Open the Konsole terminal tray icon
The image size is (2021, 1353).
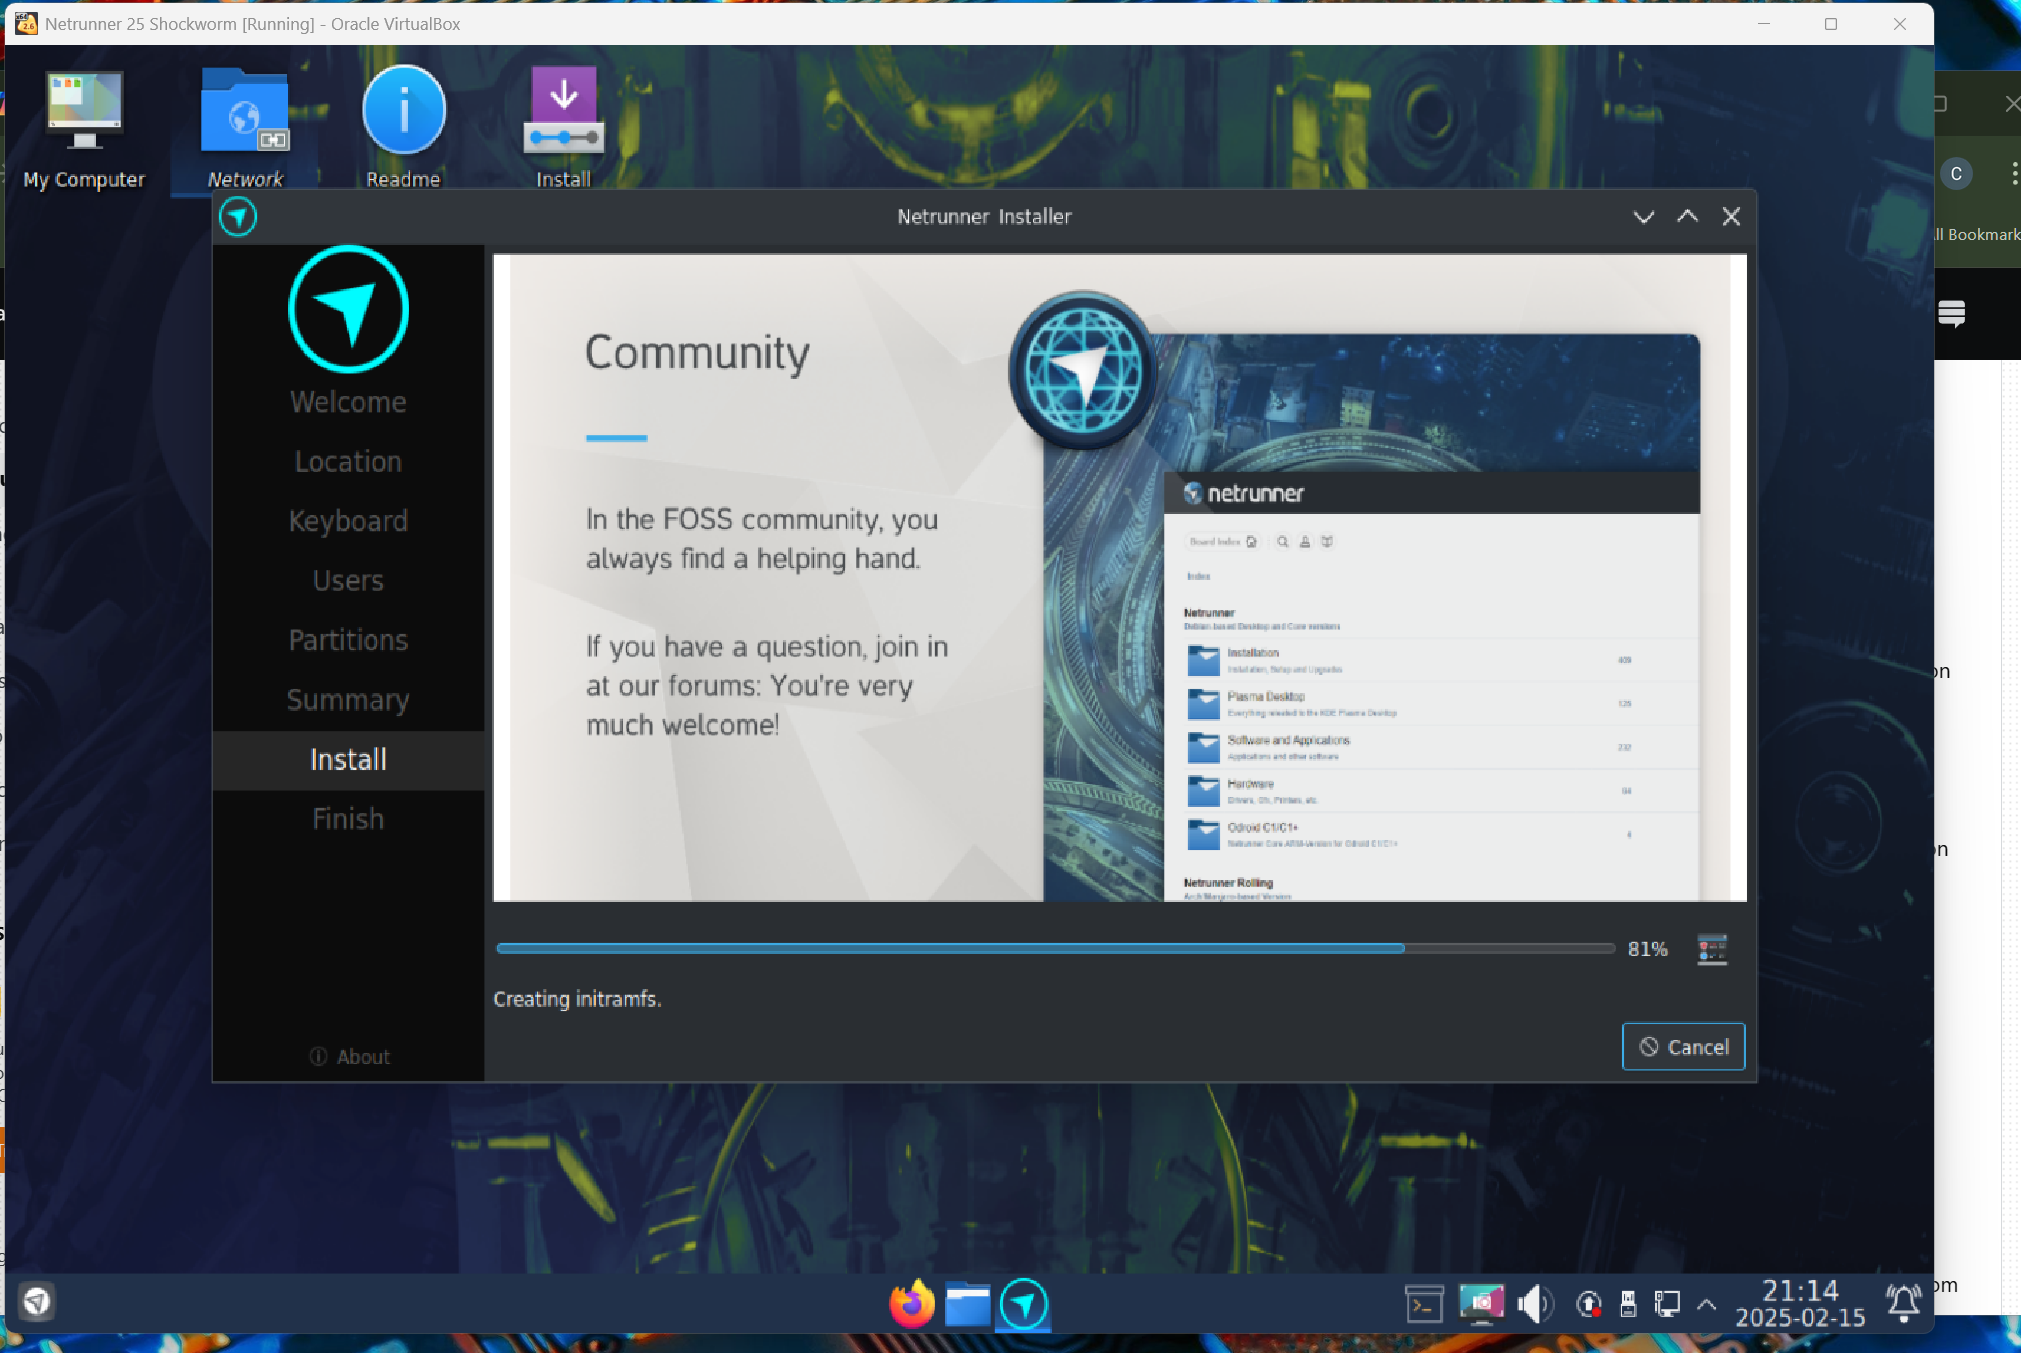1423,1303
